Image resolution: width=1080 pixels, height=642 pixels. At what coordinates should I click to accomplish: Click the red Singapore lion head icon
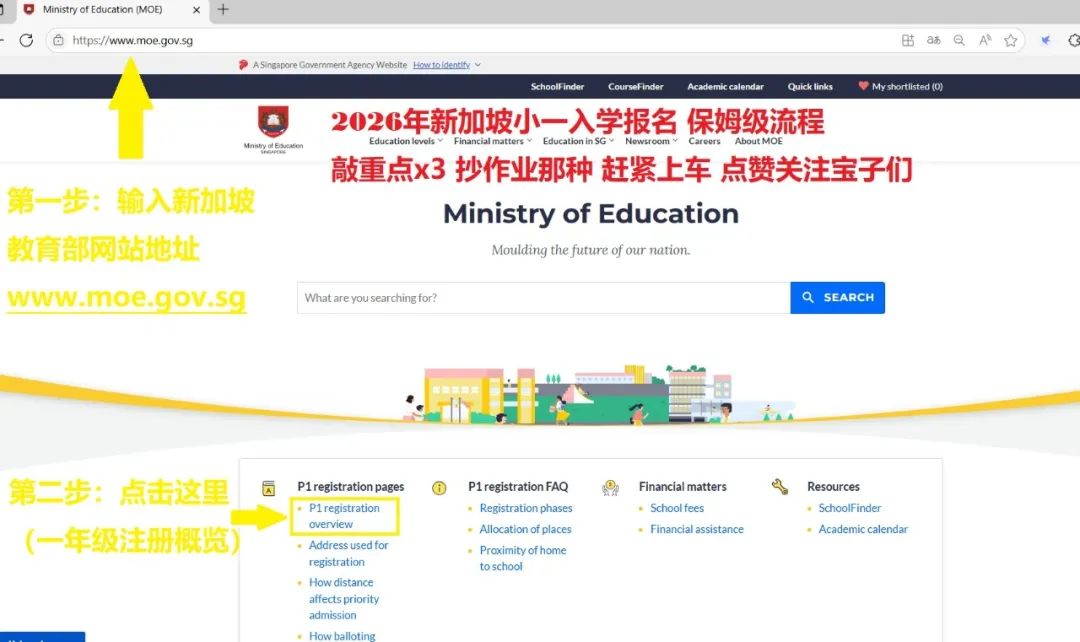click(242, 65)
